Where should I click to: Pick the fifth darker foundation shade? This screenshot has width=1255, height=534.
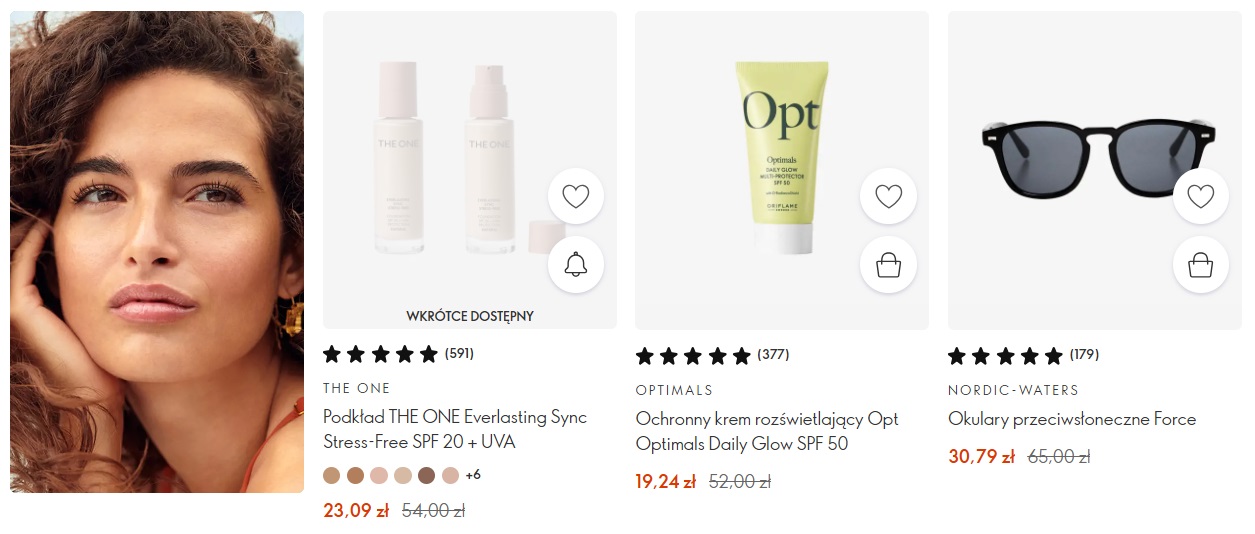tap(426, 475)
